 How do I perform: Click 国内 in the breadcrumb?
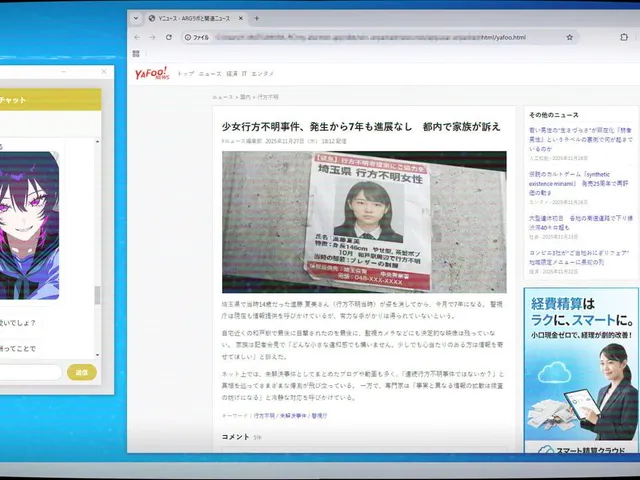point(245,97)
